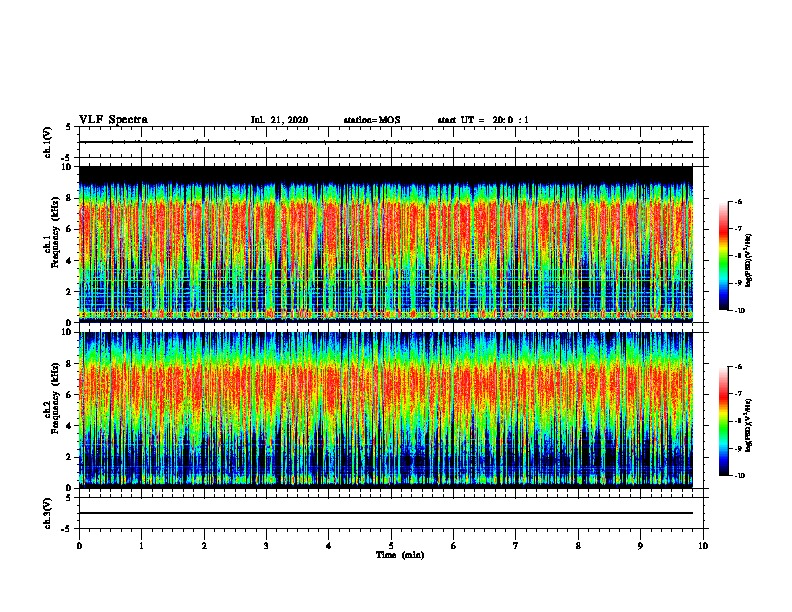Click the "VLF Spectra" plot title
Screen dimensions: 792x612
pos(113,120)
